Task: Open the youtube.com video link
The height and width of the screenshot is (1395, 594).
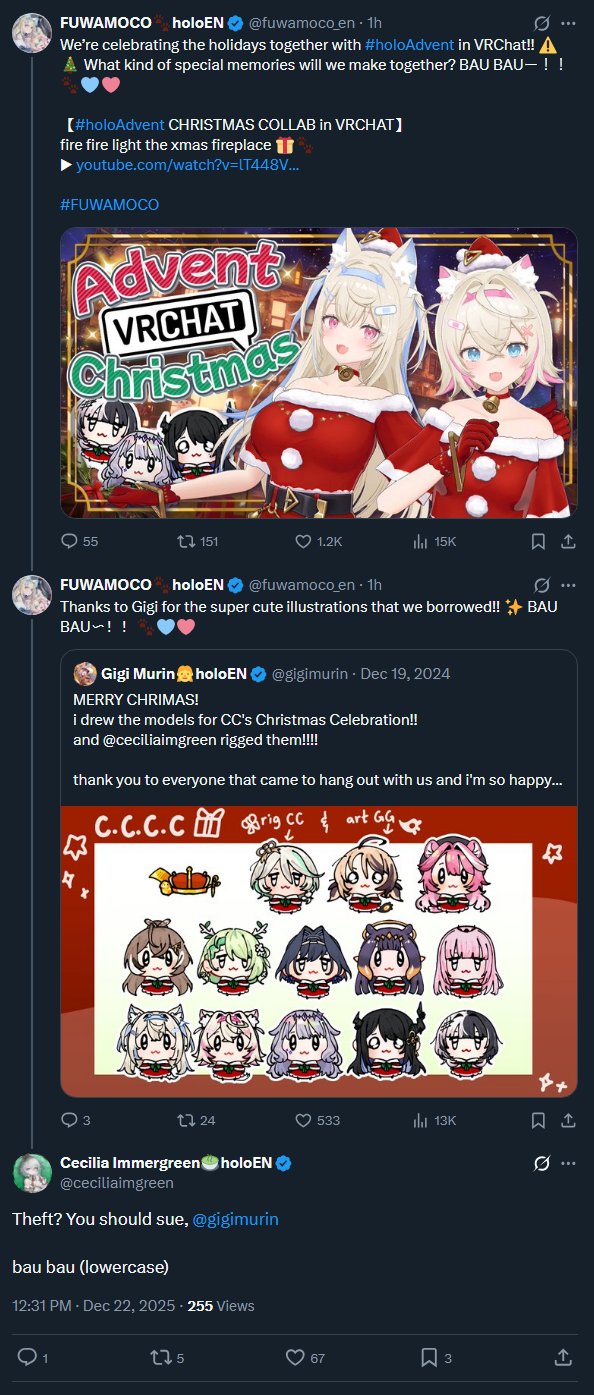Action: click(187, 164)
